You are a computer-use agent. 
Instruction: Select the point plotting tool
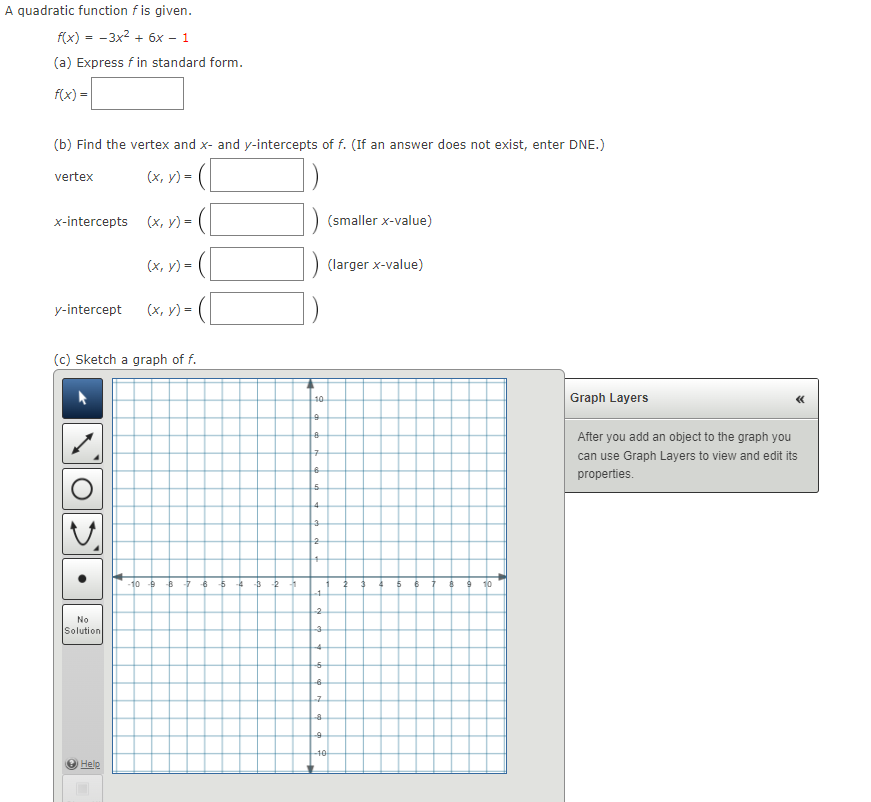pos(82,578)
